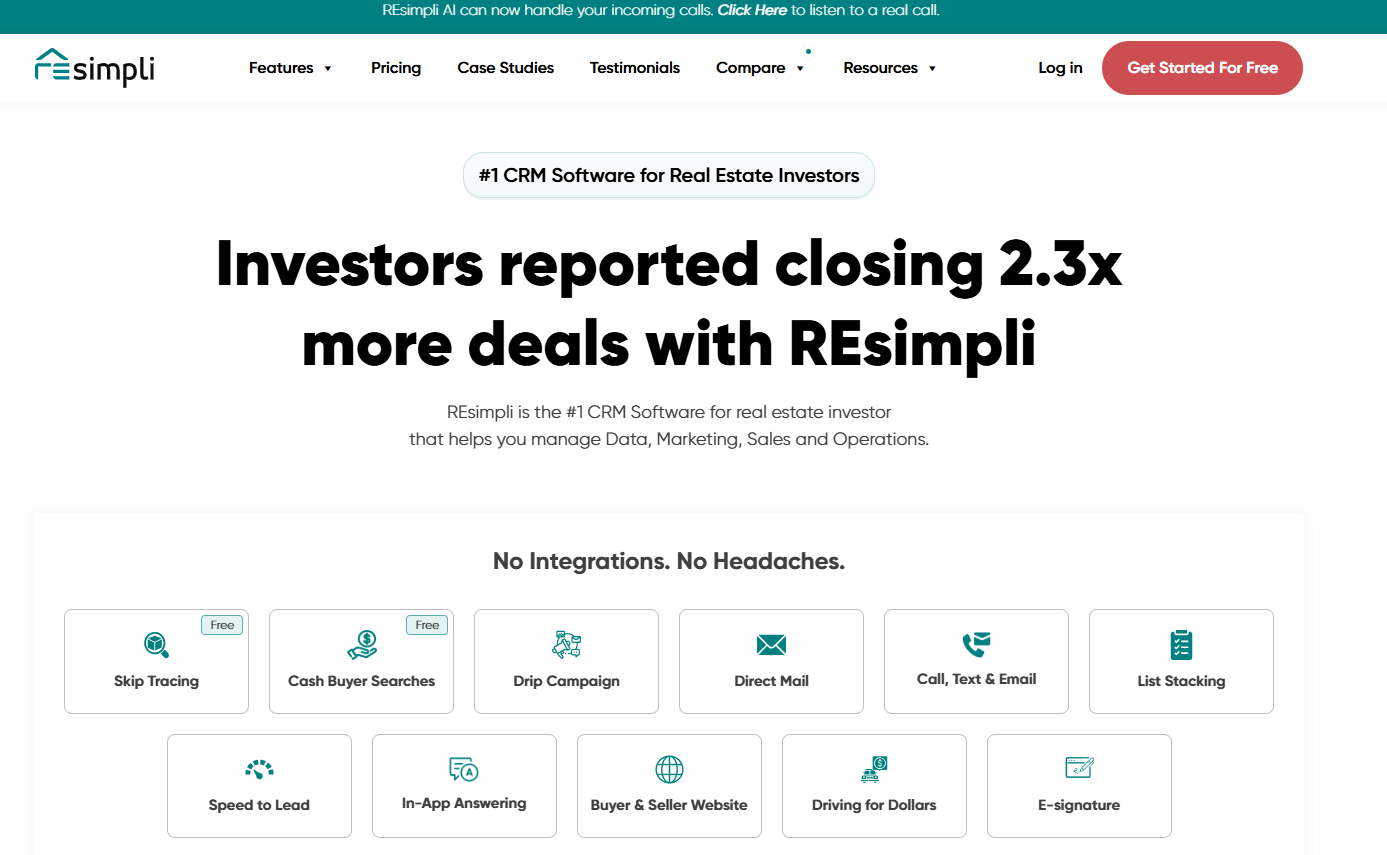Open the In-App Answering label
Image resolution: width=1387 pixels, height=855 pixels.
[464, 803]
